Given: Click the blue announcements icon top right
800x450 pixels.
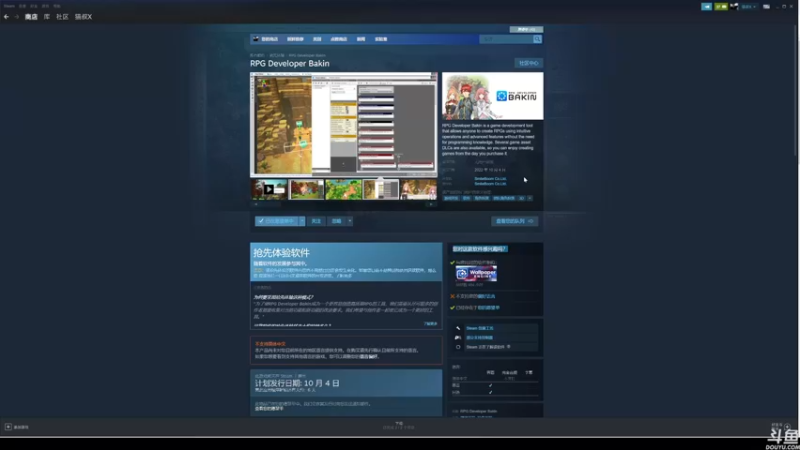Looking at the screenshot, I should click(x=706, y=7).
